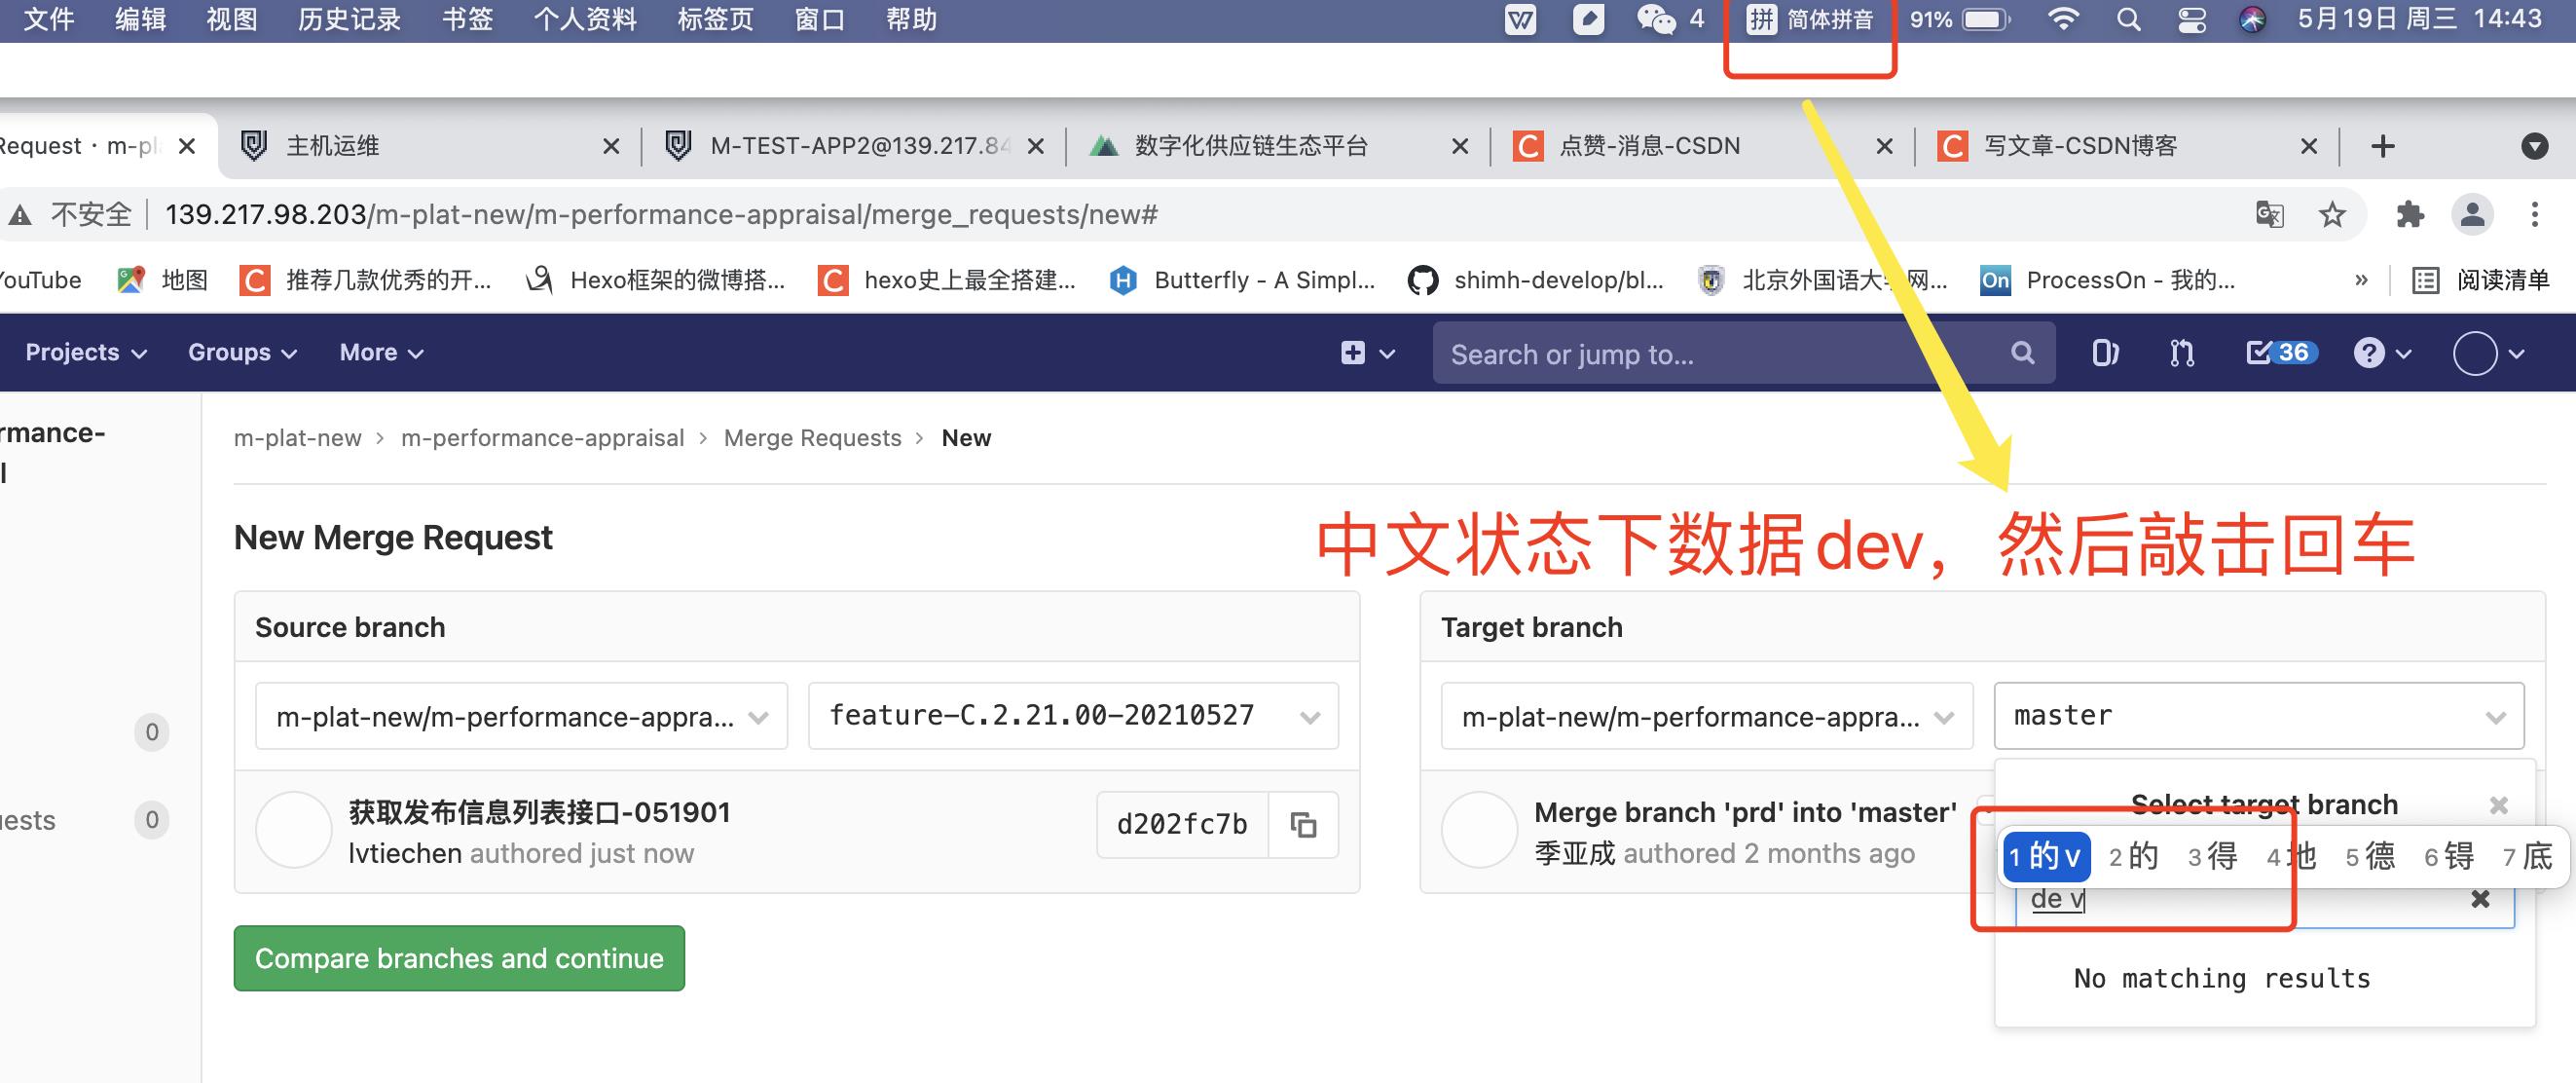The height and width of the screenshot is (1083, 2576).
Task: Choose IME candidate 2 的
Action: [x=2134, y=856]
